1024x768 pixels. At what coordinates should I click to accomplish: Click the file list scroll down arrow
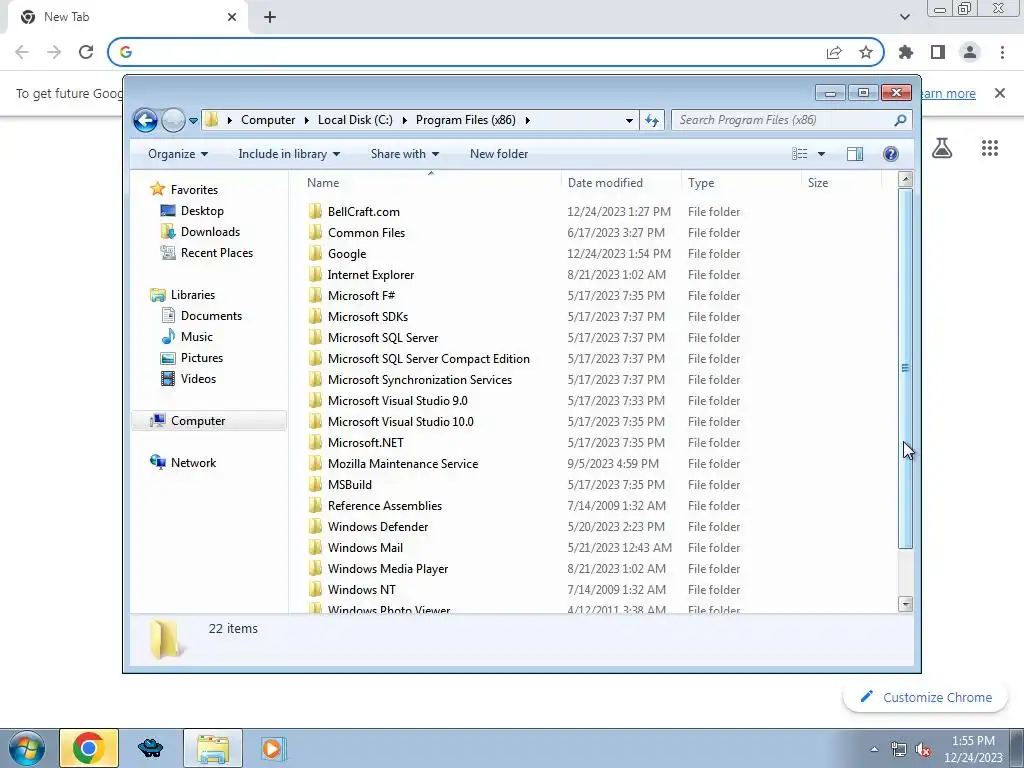point(905,604)
